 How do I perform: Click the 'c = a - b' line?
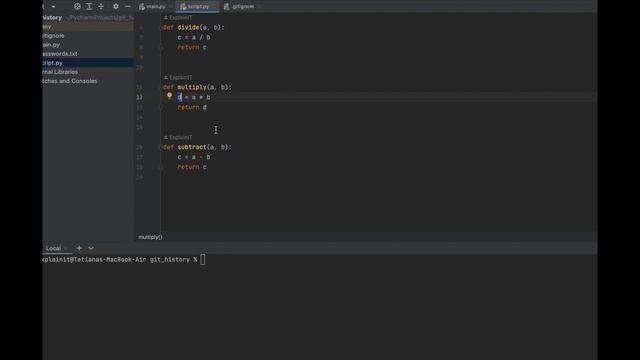[194, 157]
